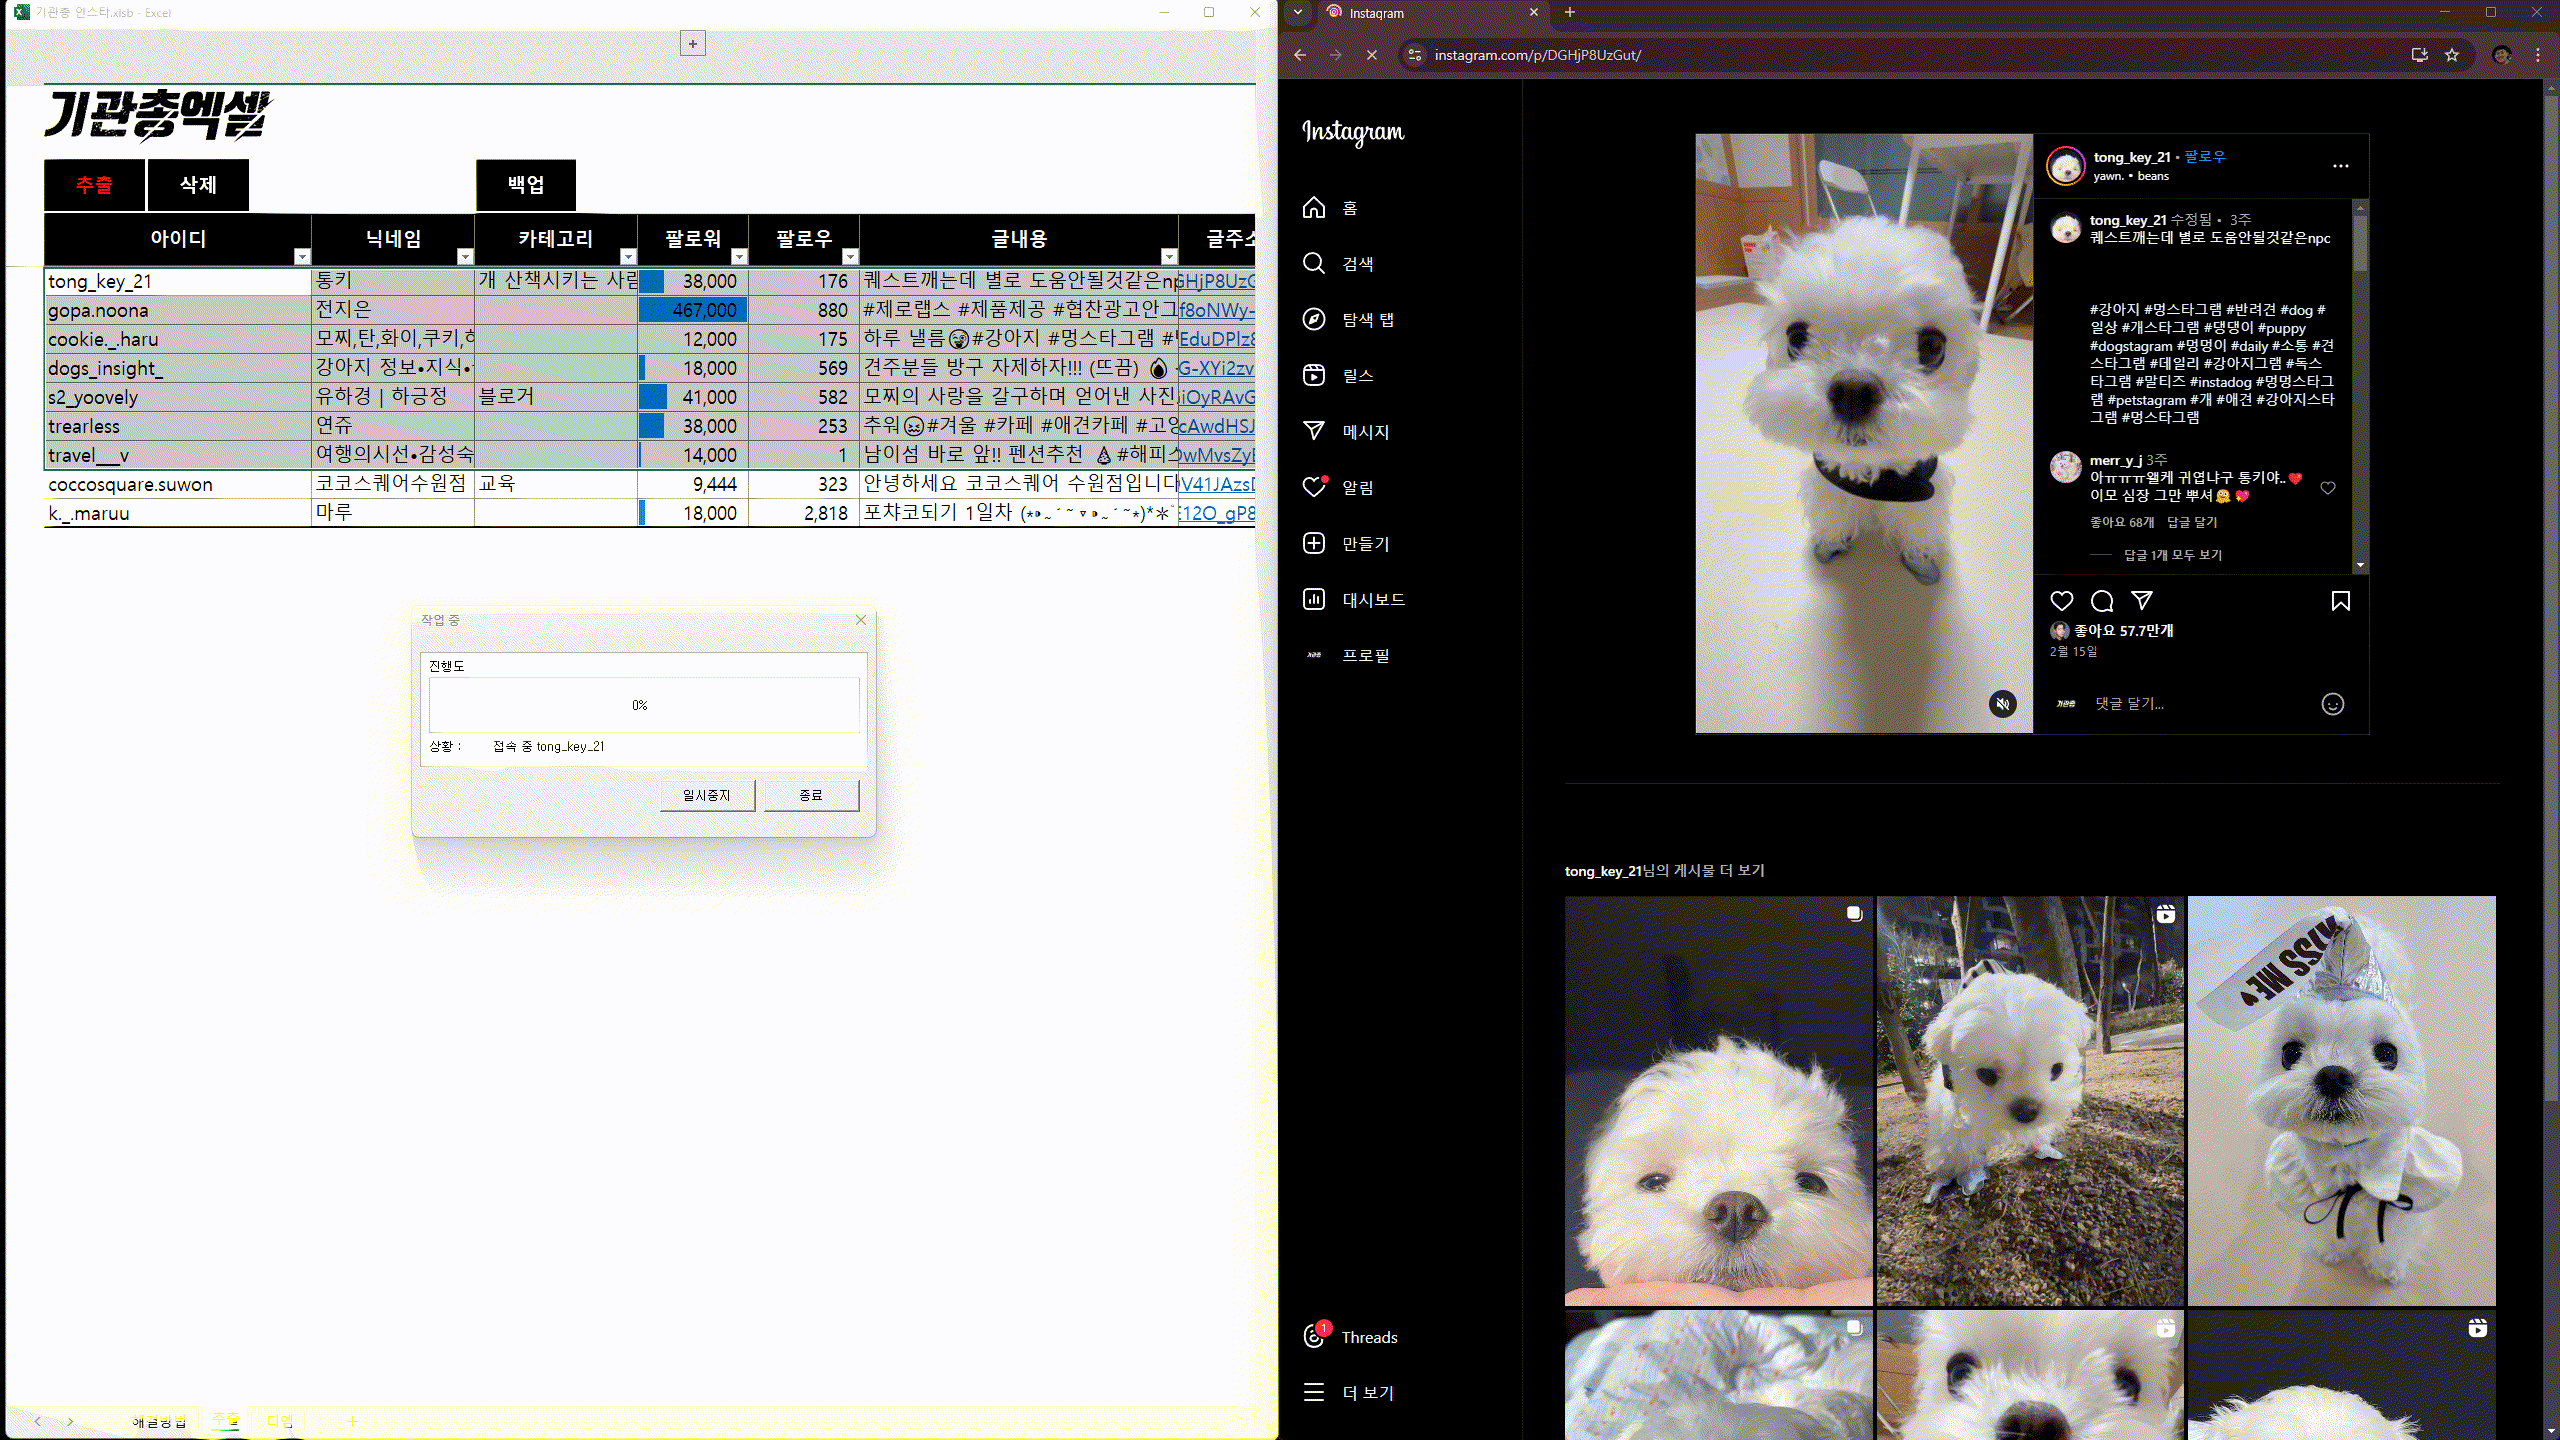Unmute the video with the speaker icon
This screenshot has width=2560, height=1440.
tap(2002, 704)
